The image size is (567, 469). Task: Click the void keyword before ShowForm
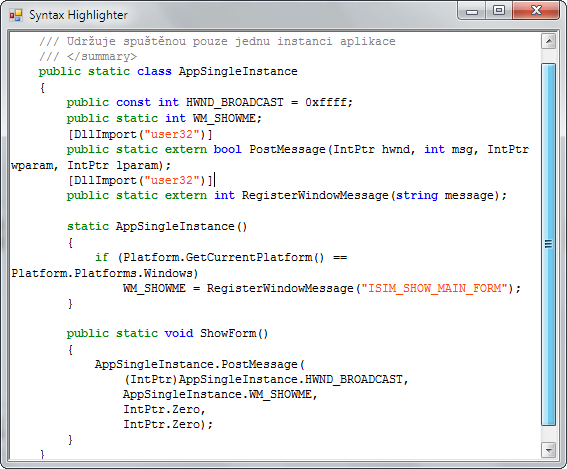179,333
